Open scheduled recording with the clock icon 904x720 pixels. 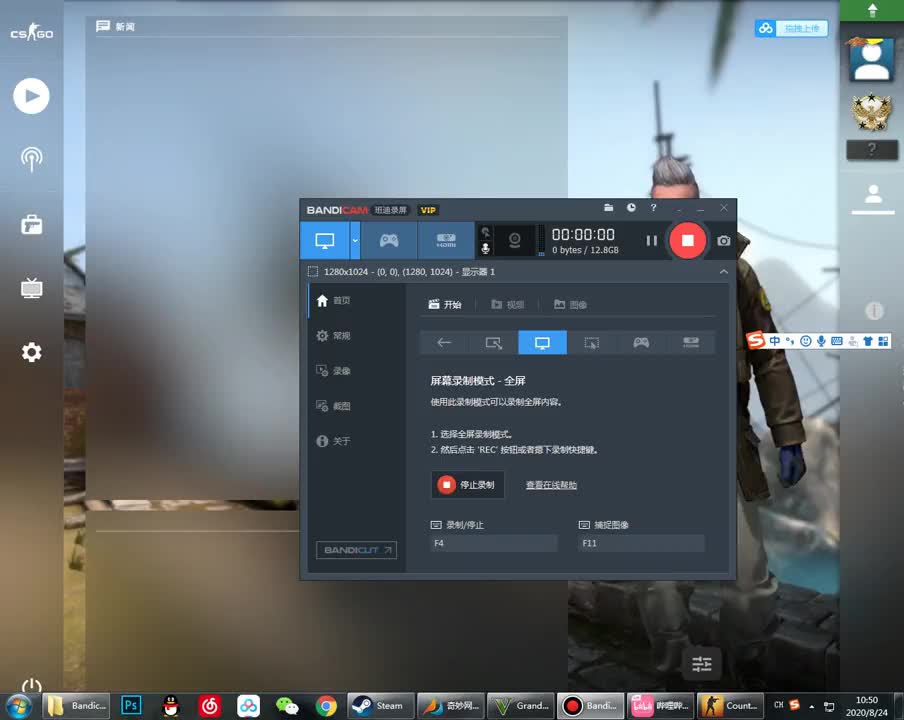(630, 208)
